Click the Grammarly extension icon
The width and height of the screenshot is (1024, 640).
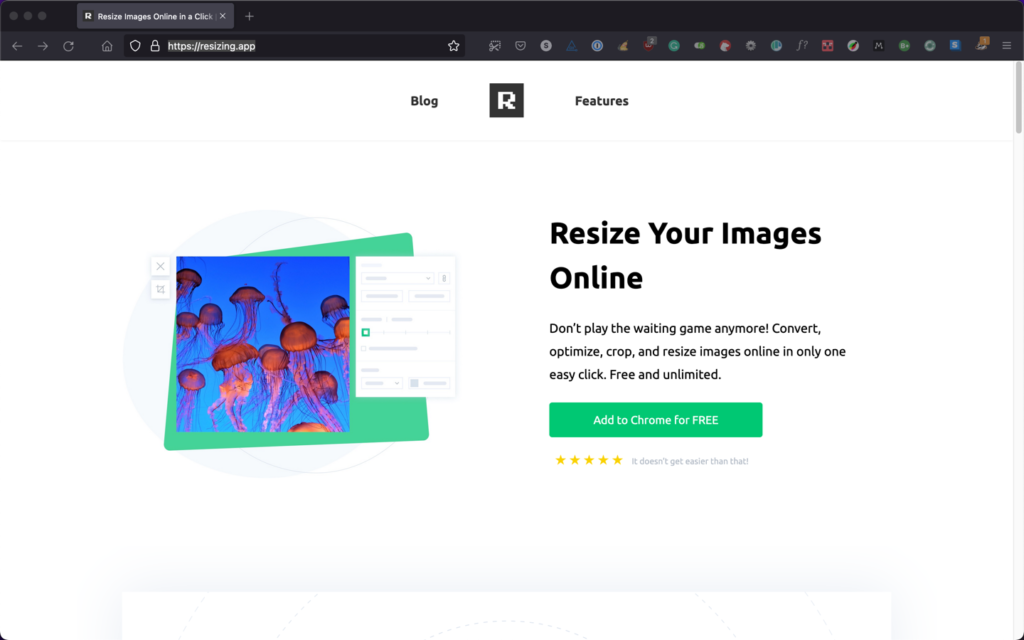point(674,46)
